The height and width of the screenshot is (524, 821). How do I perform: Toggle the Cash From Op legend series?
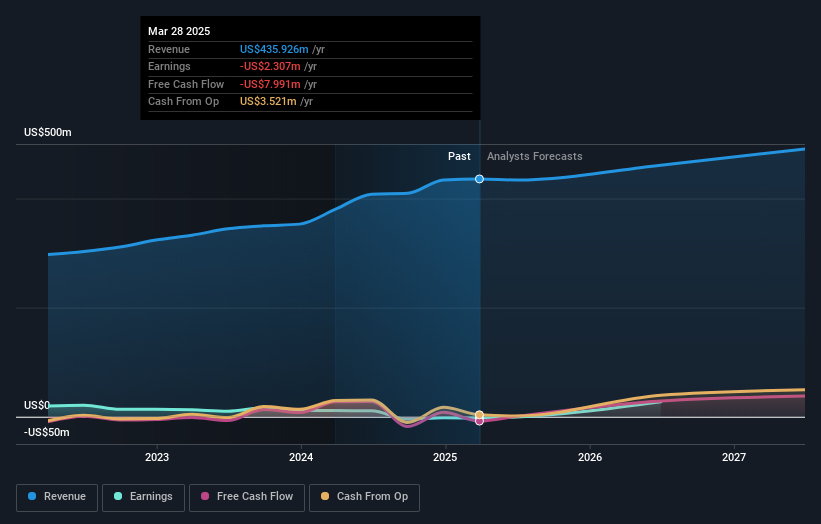[x=364, y=497]
